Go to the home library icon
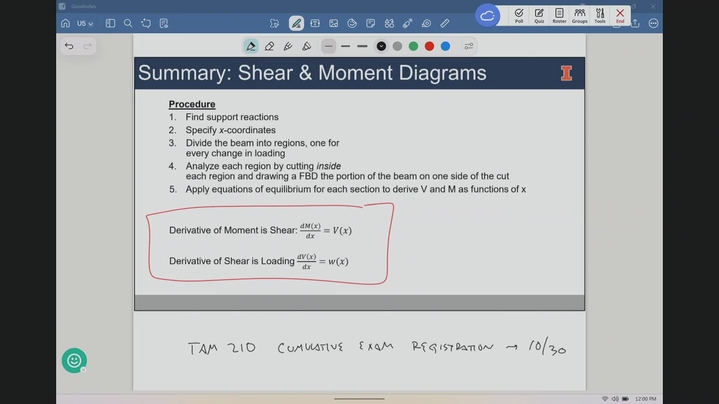This screenshot has height=404, width=719. (65, 23)
